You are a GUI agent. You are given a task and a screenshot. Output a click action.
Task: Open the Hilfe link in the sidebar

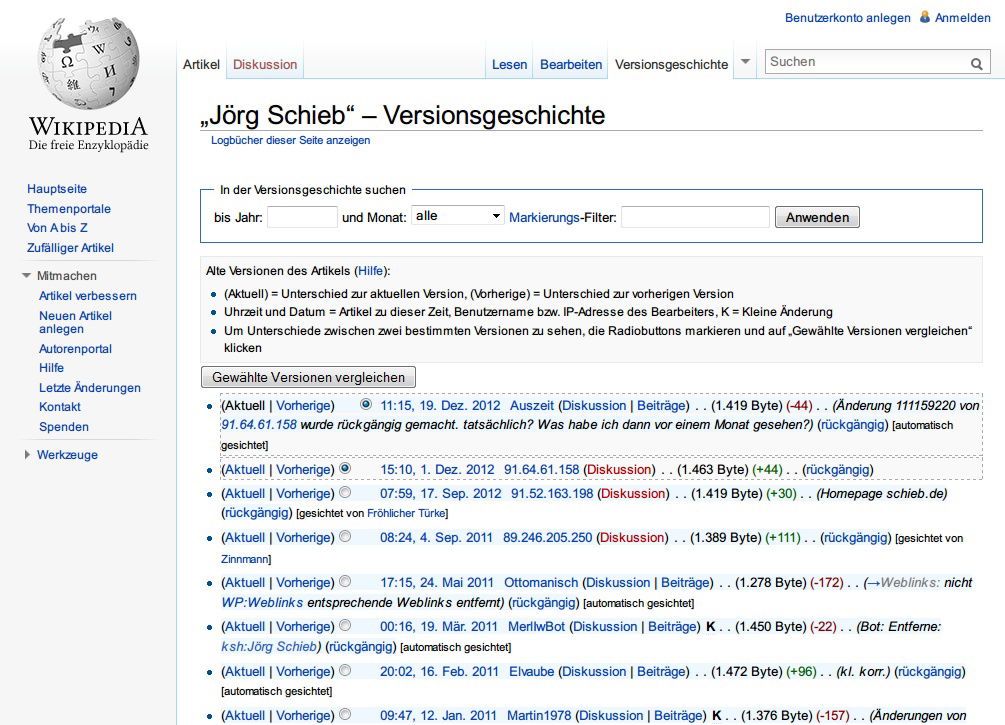point(51,368)
